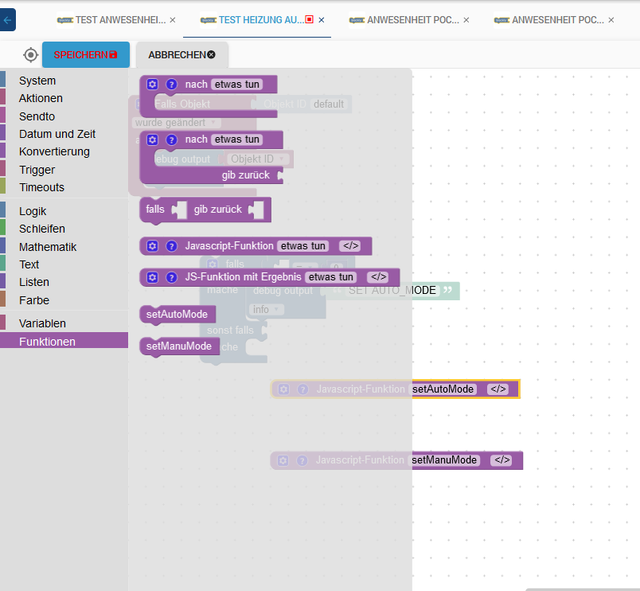Viewport: 640px width, 591px height.
Task: Click the back arrow button
Action: (7, 20)
